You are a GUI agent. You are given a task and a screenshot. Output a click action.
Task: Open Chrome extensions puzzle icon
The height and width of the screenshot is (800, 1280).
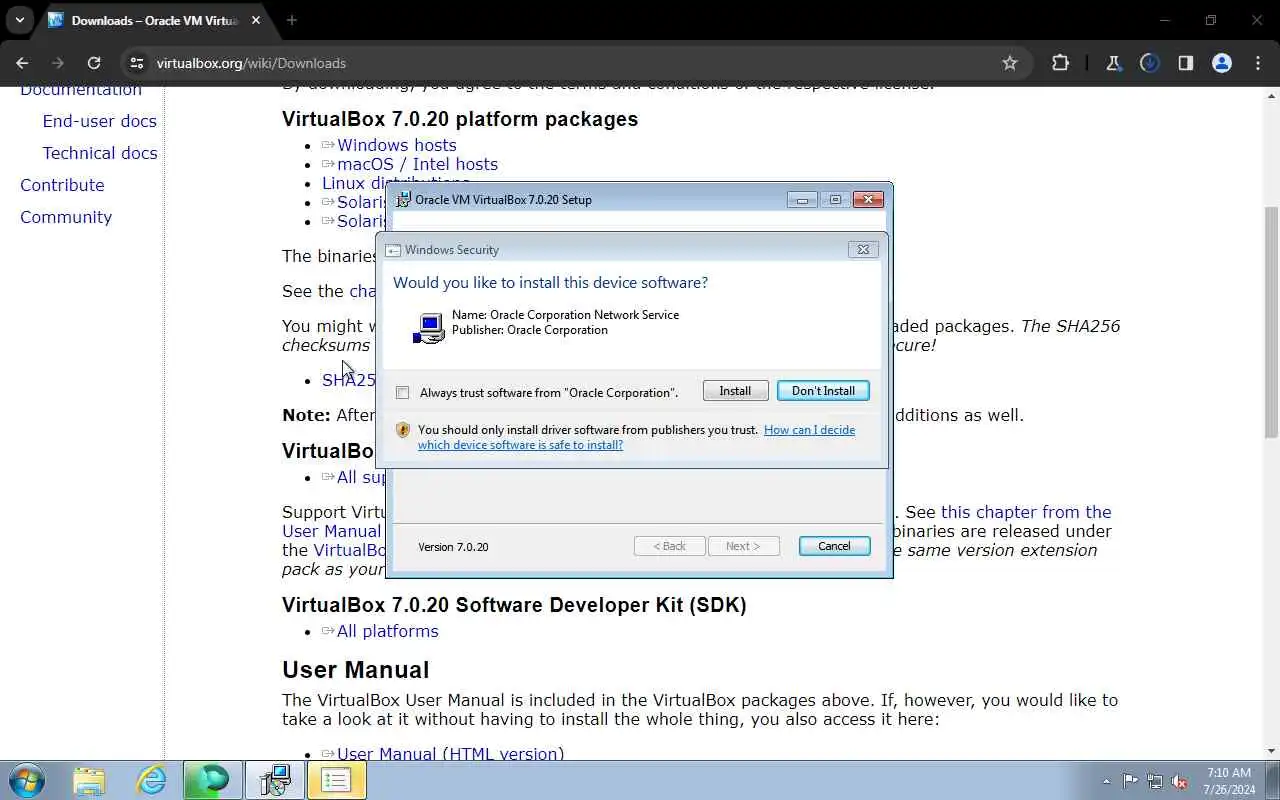point(1060,63)
